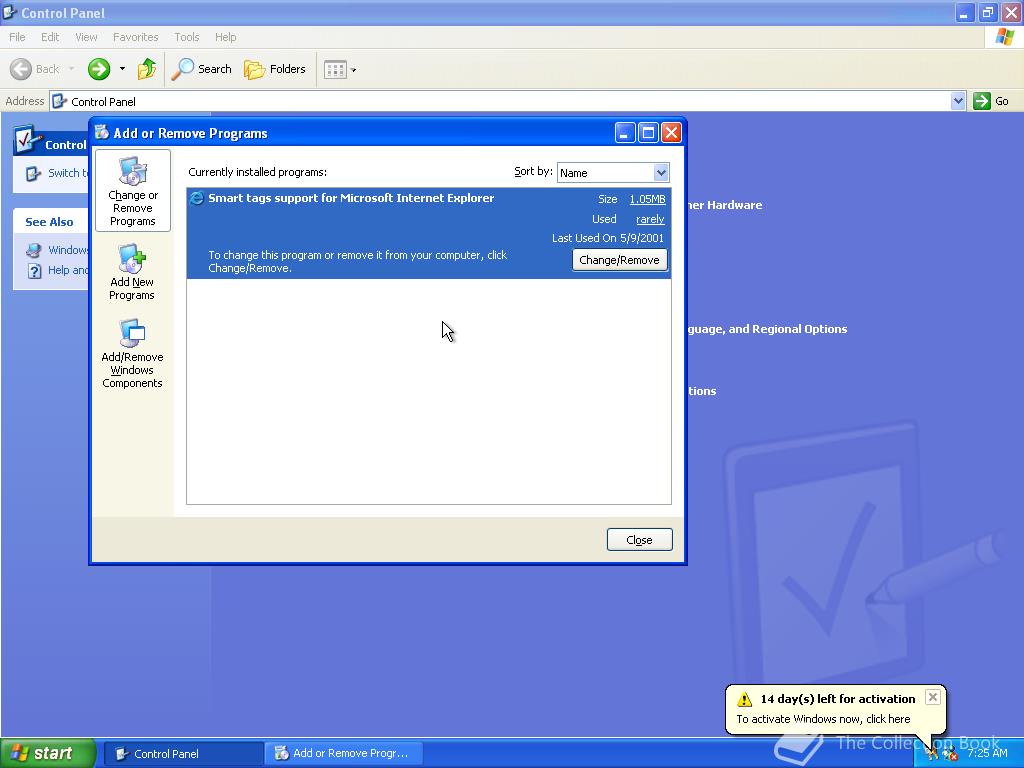Click the 'rarely' usage link

coord(650,219)
